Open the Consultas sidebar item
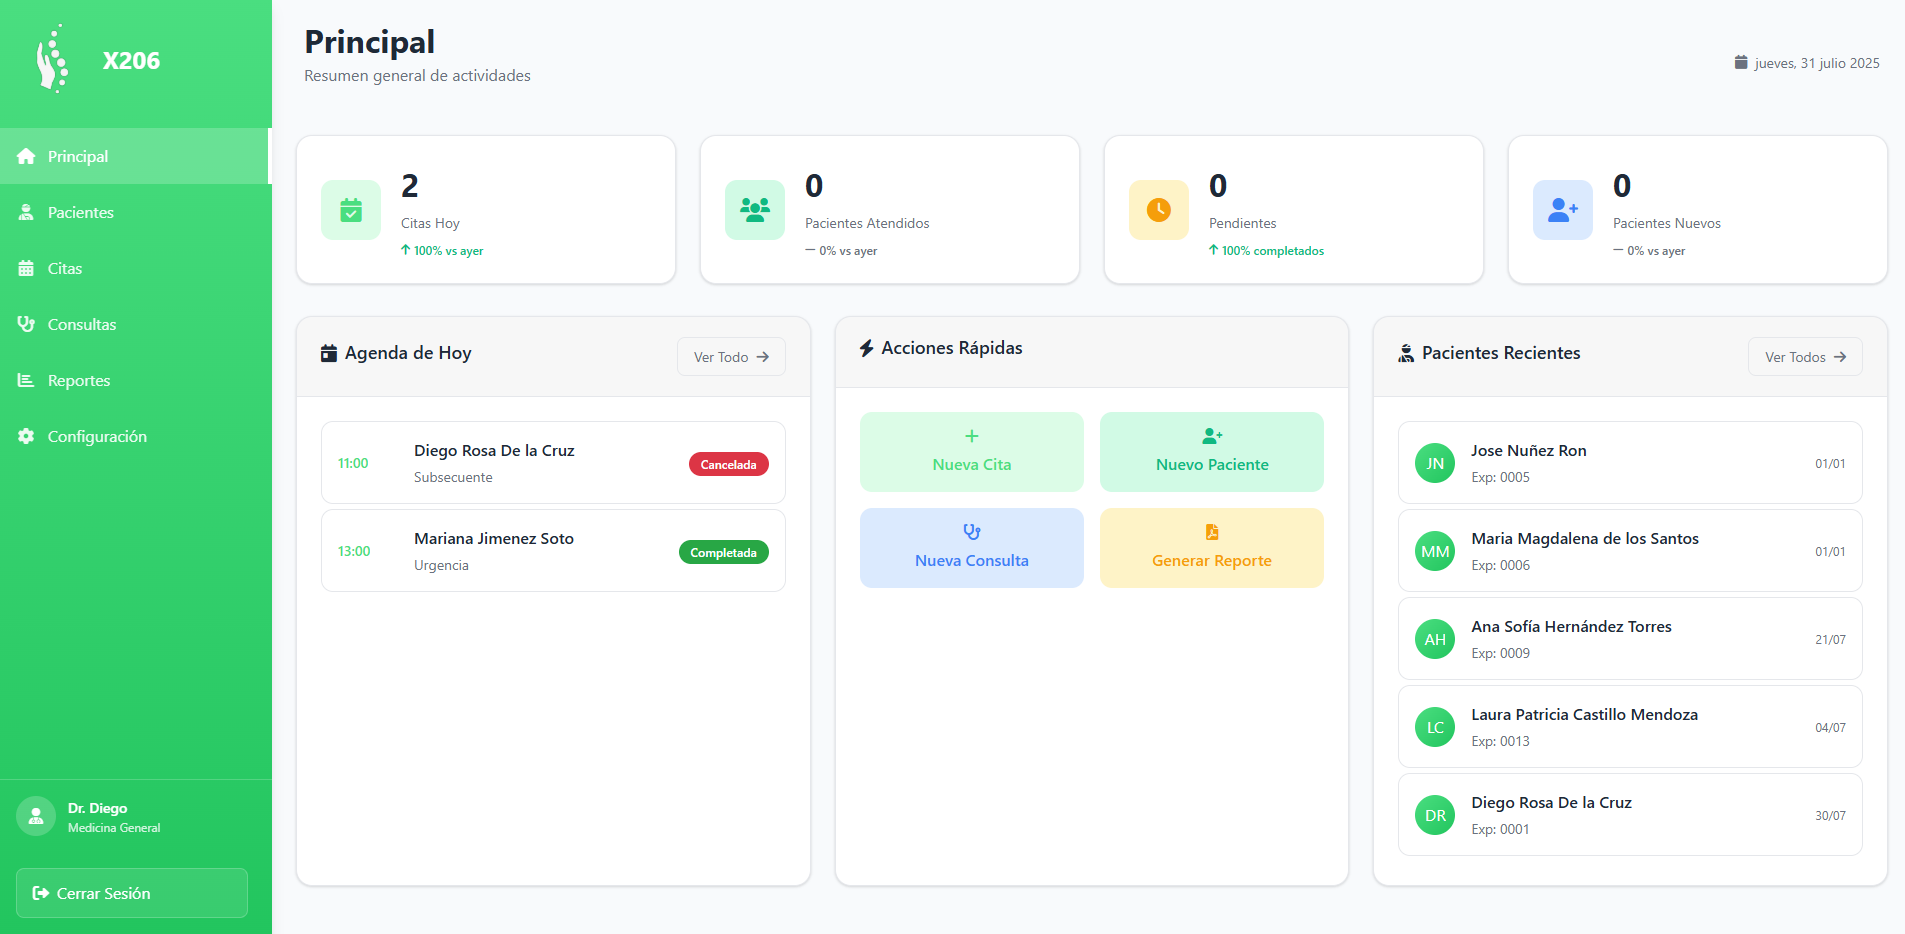Screen dimensions: 1905x934 pos(81,324)
